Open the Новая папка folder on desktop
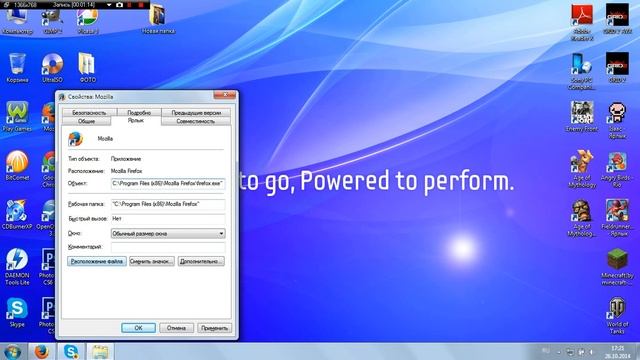Screen dimensions: 640x360 click(158, 19)
